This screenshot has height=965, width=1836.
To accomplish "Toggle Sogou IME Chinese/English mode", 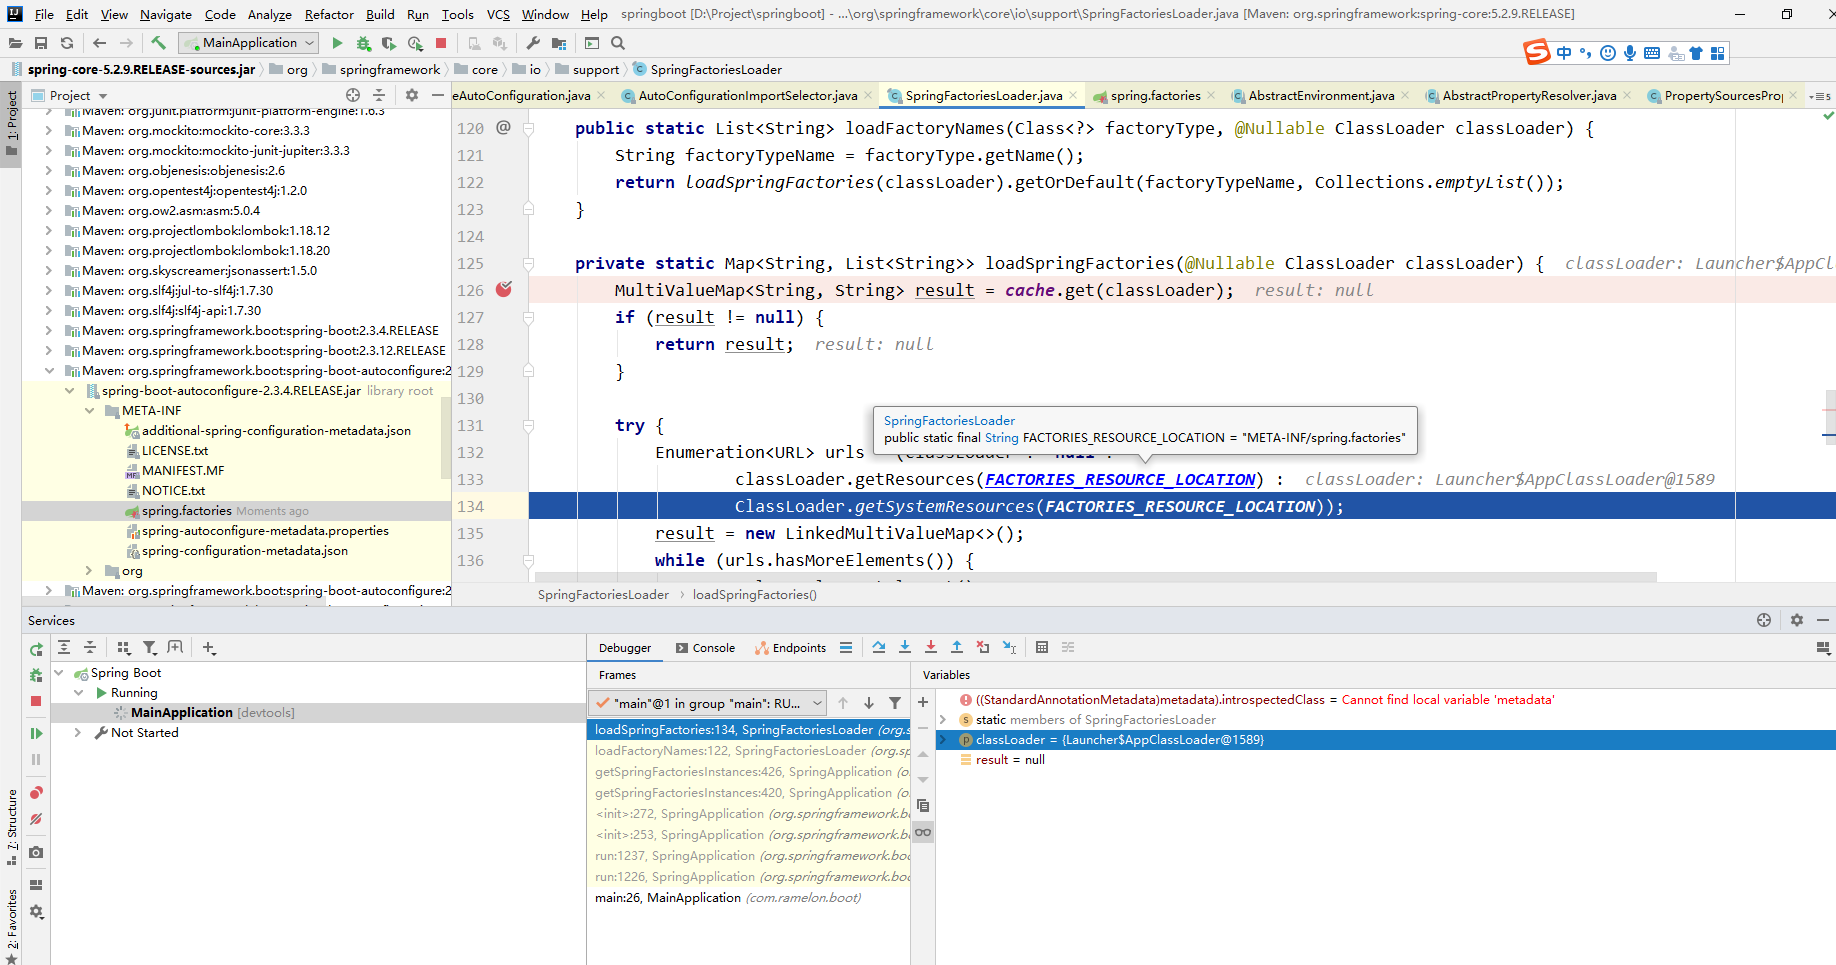I will coord(1564,53).
